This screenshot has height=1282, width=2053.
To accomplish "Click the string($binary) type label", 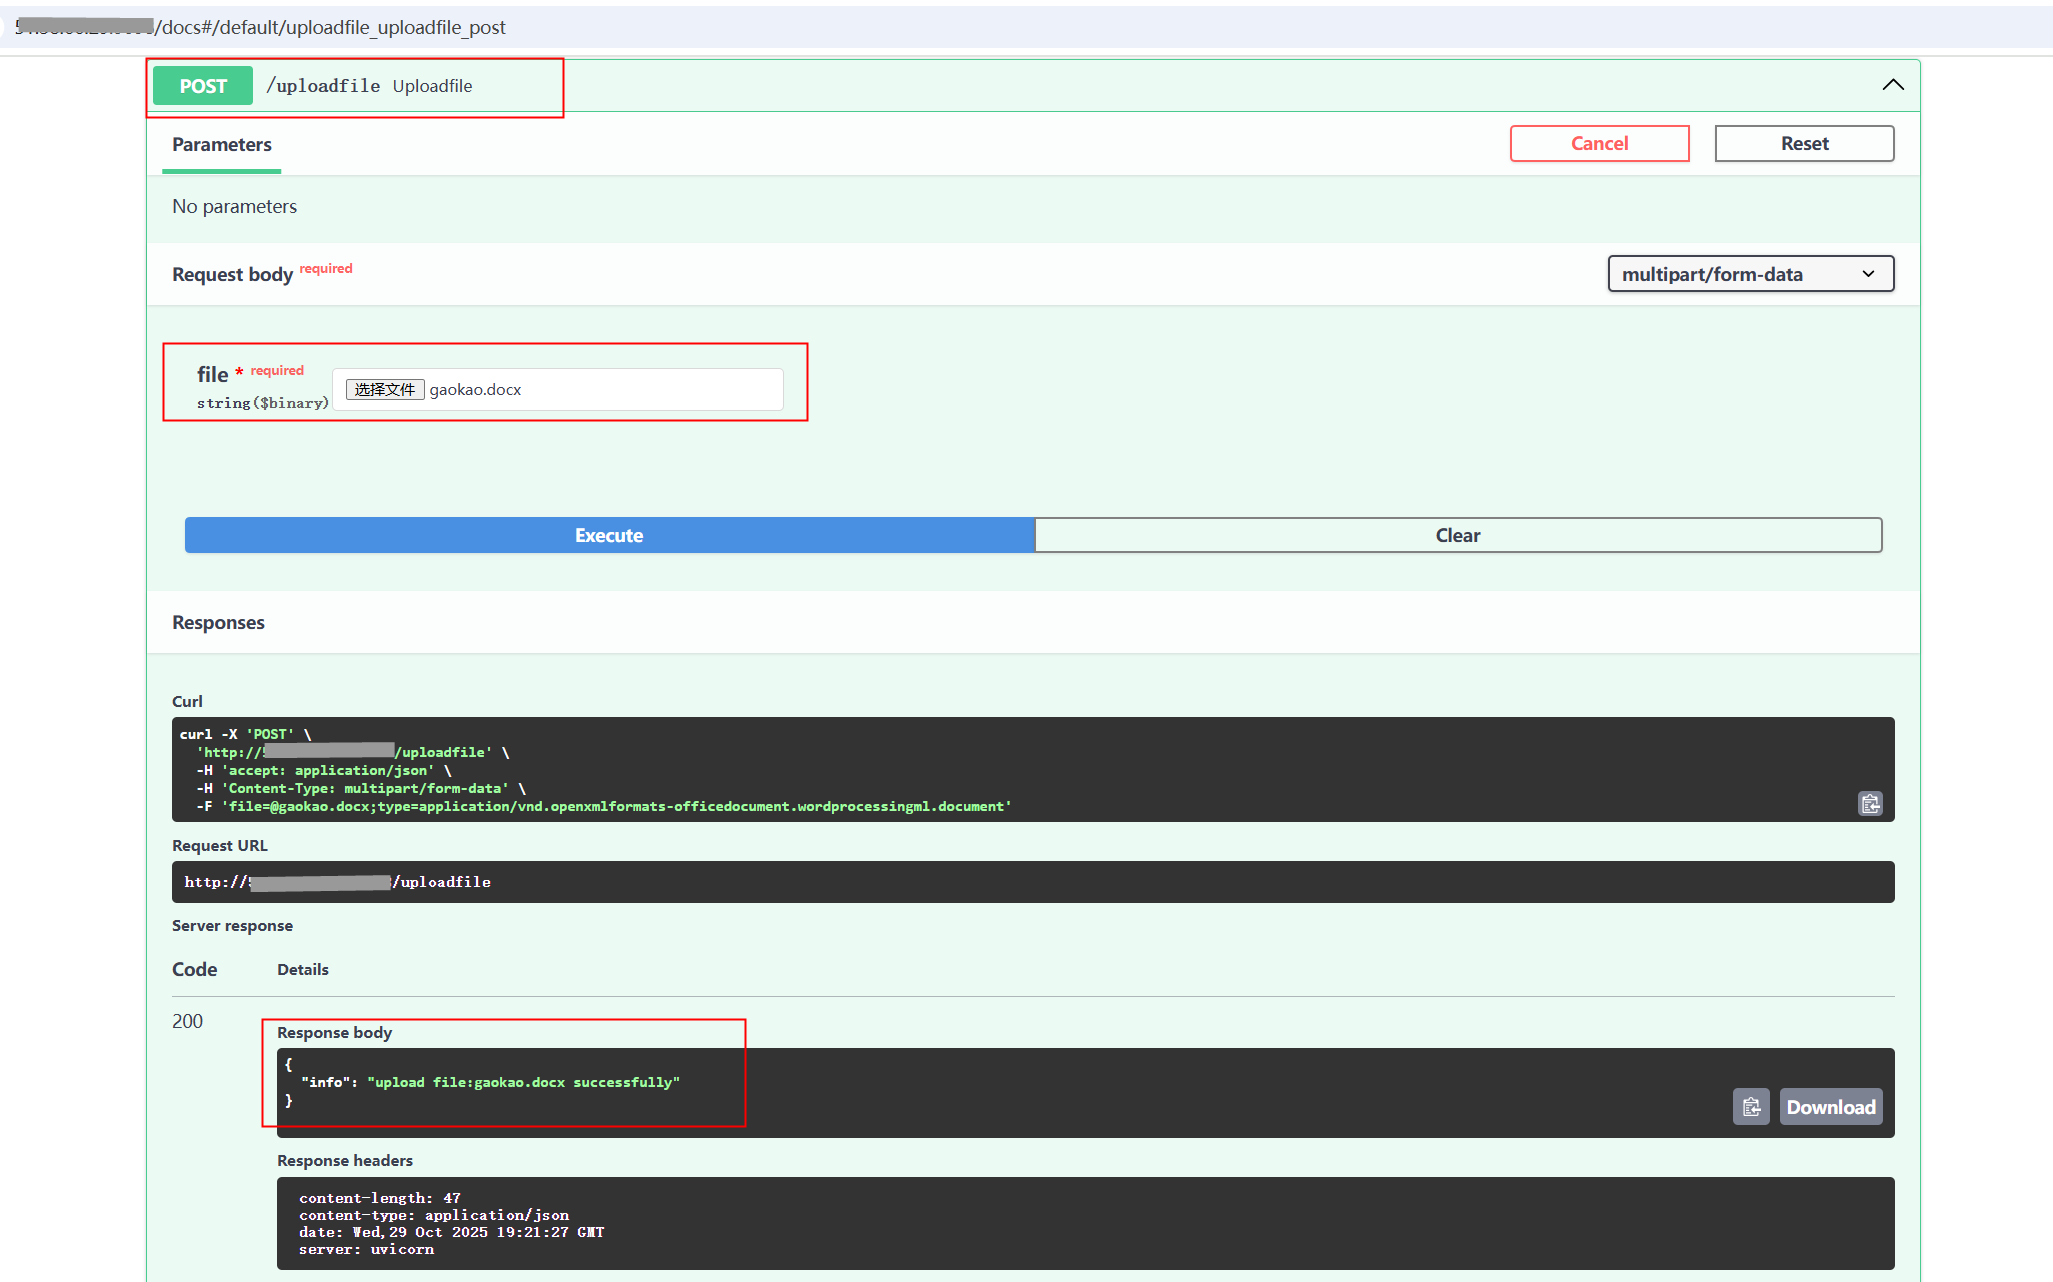I will click(x=262, y=403).
